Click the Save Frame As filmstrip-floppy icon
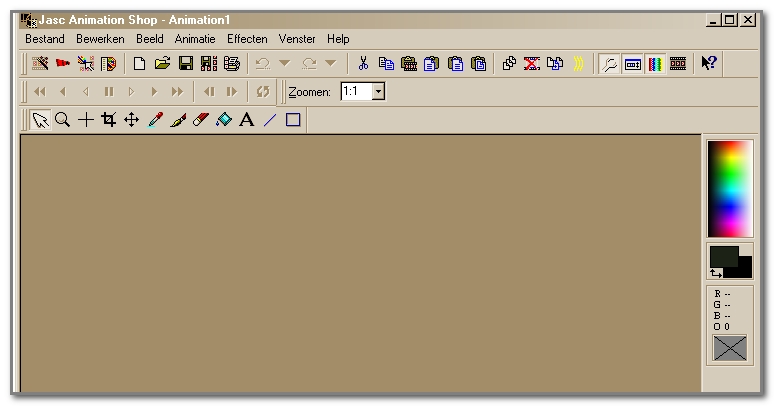Screen dimensions: 774x406 pos(209,63)
